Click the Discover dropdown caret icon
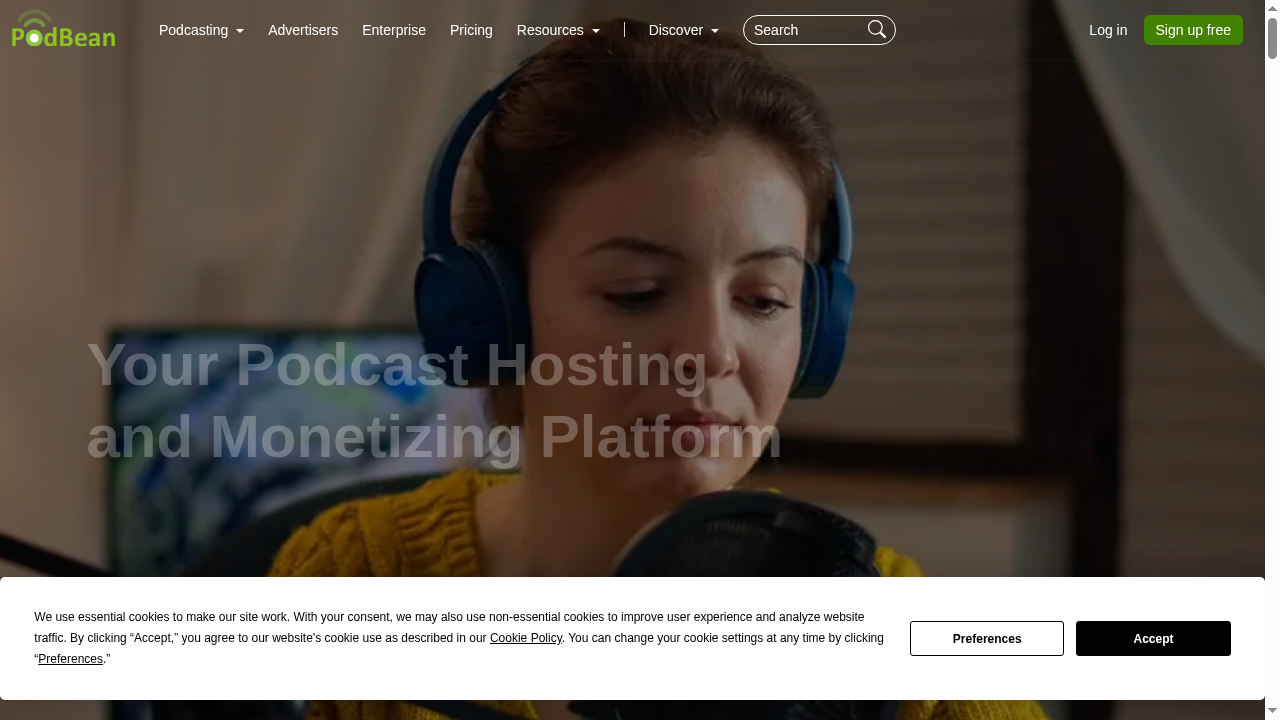The width and height of the screenshot is (1280, 720). [714, 31]
